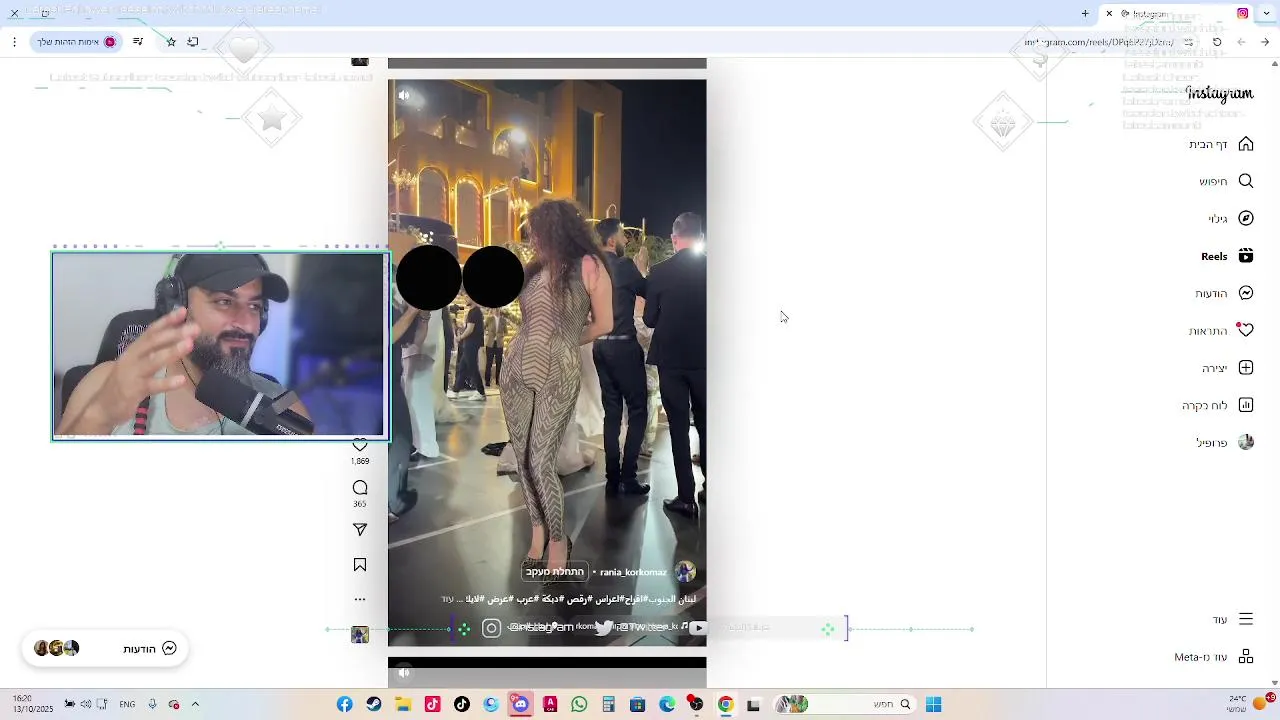The height and width of the screenshot is (720, 1280).
Task: Open the Dashboard (לוח בקרה) chart icon
Action: (1217, 405)
